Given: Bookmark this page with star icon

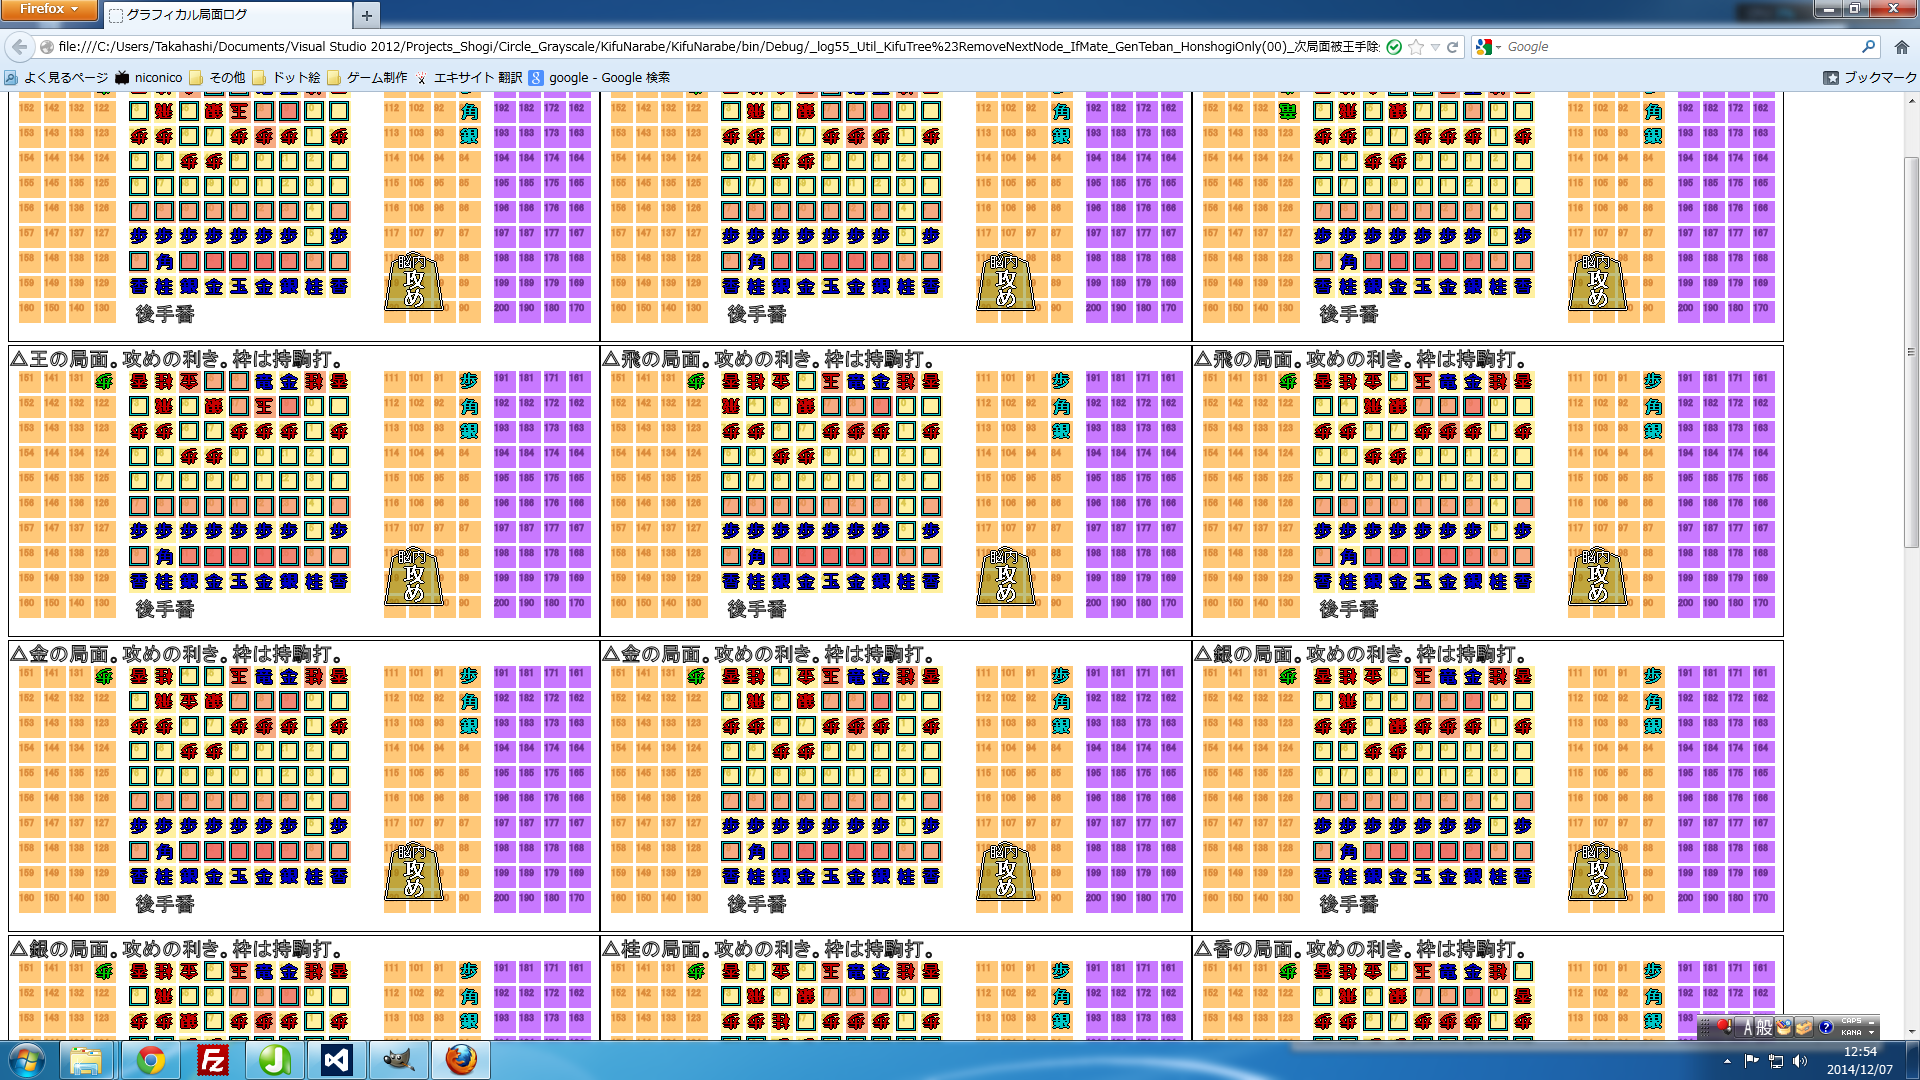Looking at the screenshot, I should (1416, 47).
